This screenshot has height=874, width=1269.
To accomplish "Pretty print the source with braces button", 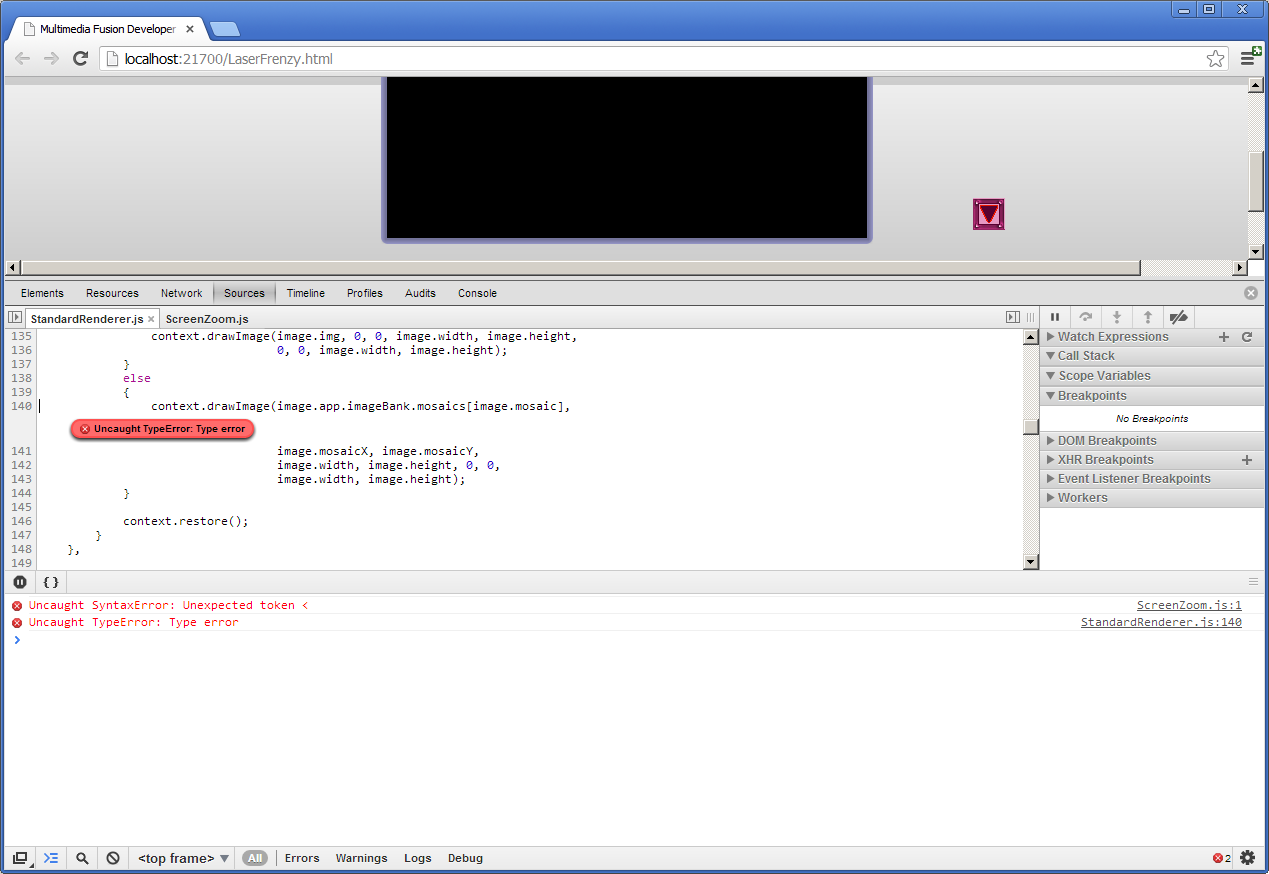I will tap(51, 582).
